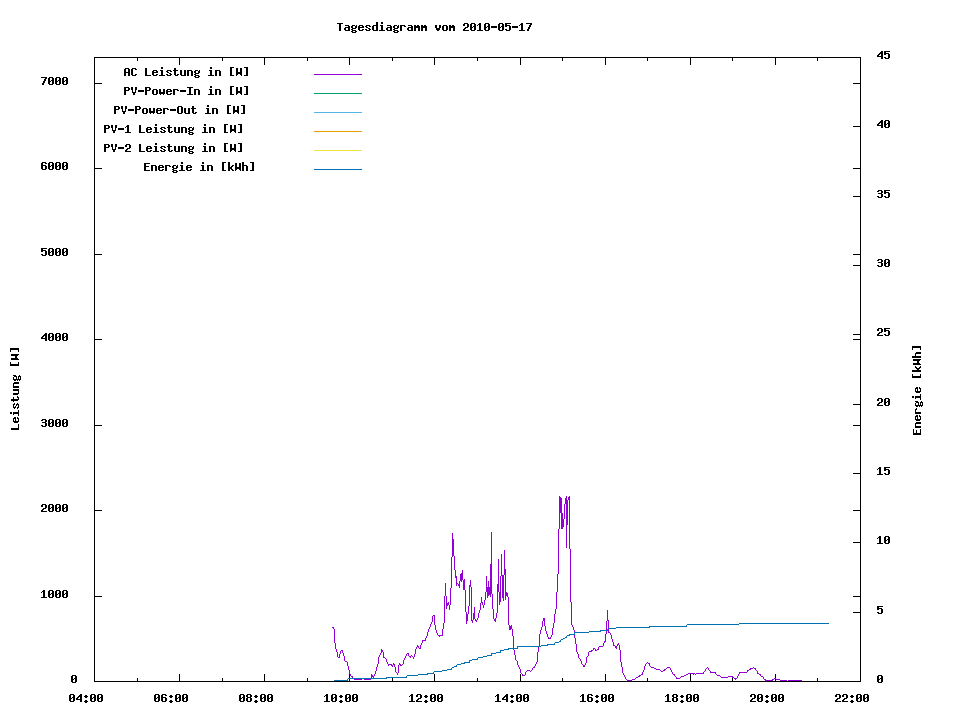Click the 45 value on right axis
Viewport: 960px width, 720px height.
point(884,55)
